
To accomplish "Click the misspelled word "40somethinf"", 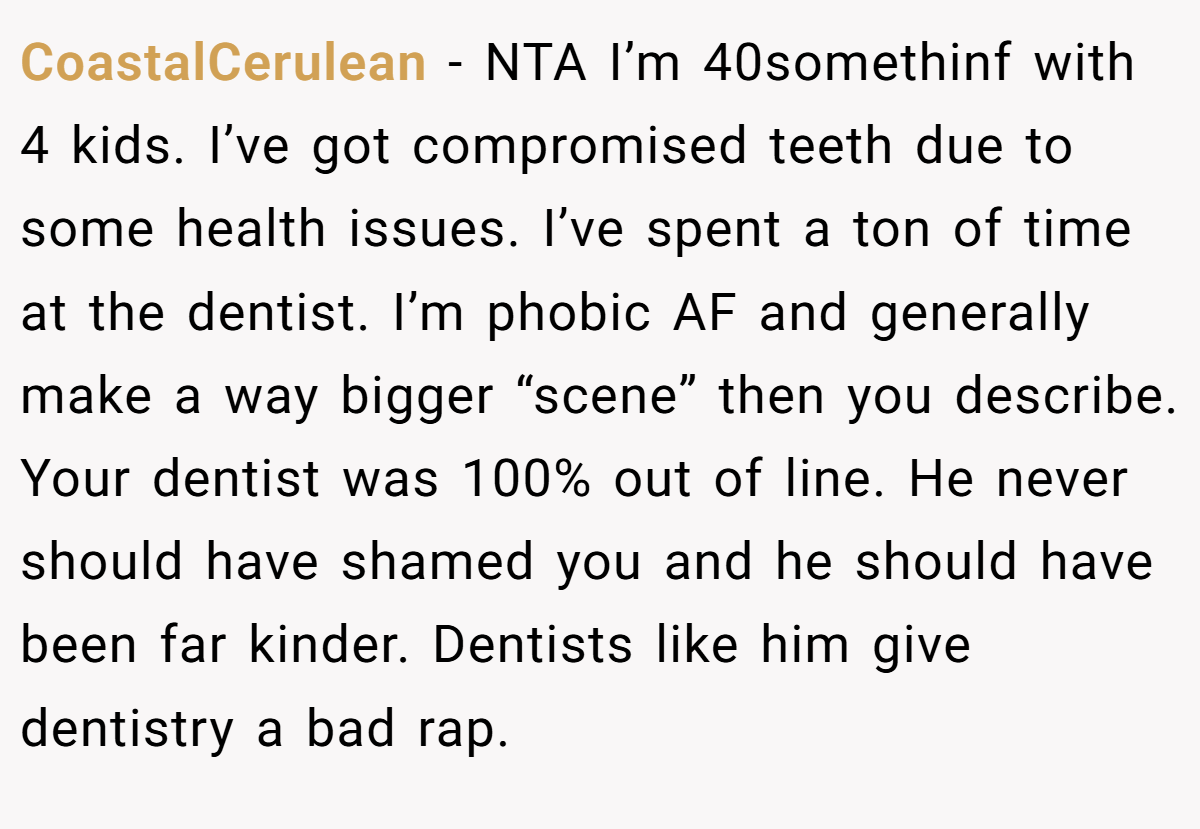I will (860, 63).
